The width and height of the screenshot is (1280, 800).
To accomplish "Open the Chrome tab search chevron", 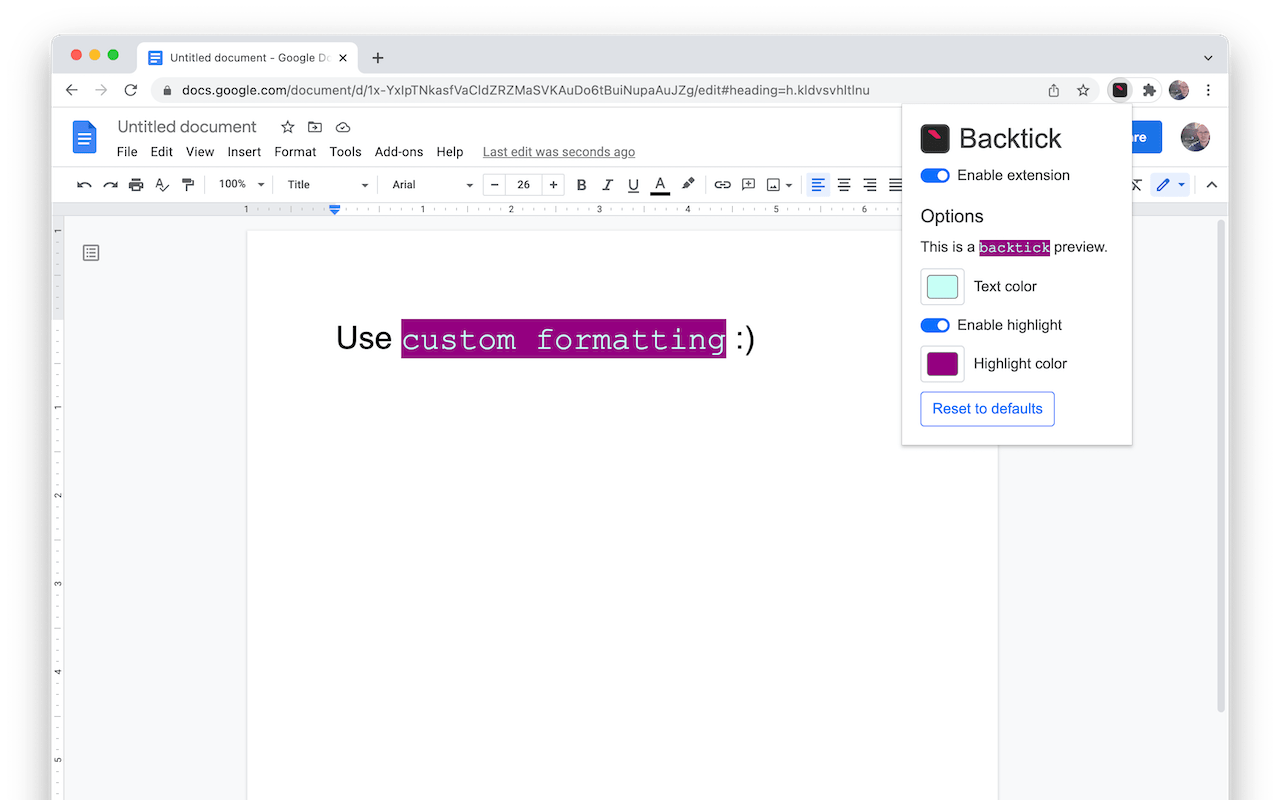I will tap(1208, 58).
